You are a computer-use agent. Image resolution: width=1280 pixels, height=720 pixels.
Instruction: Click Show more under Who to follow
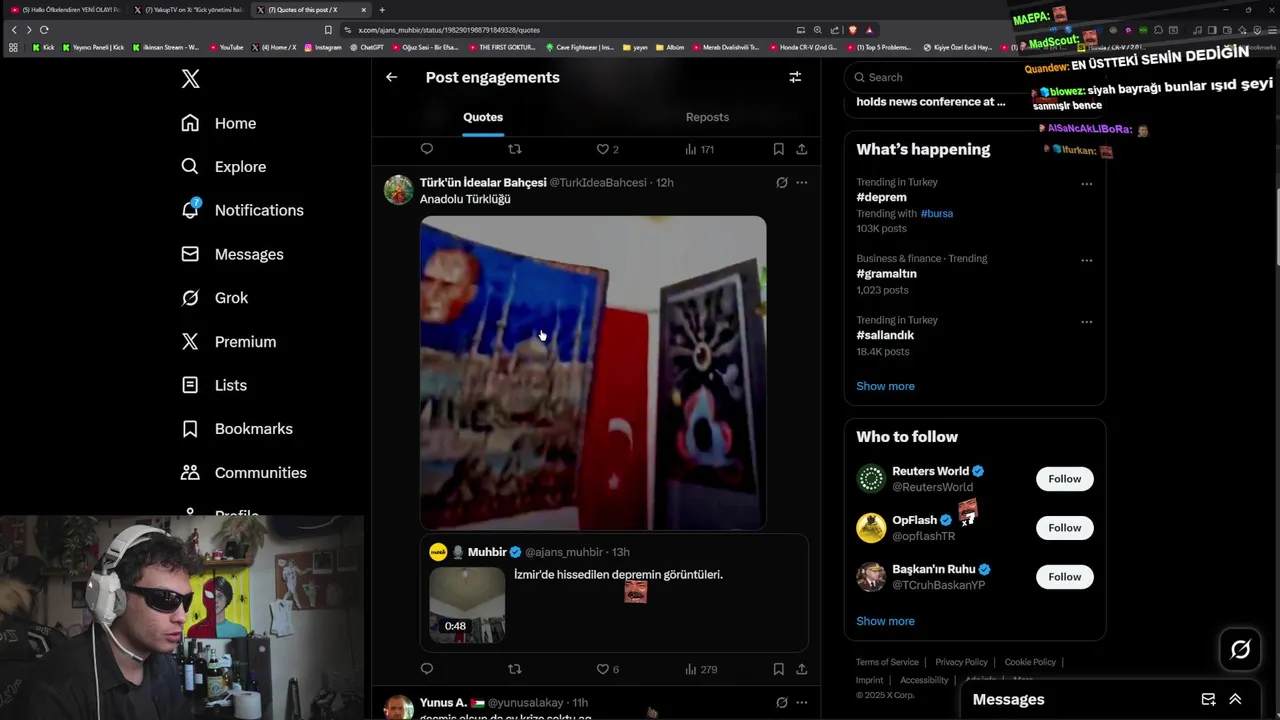pos(885,621)
